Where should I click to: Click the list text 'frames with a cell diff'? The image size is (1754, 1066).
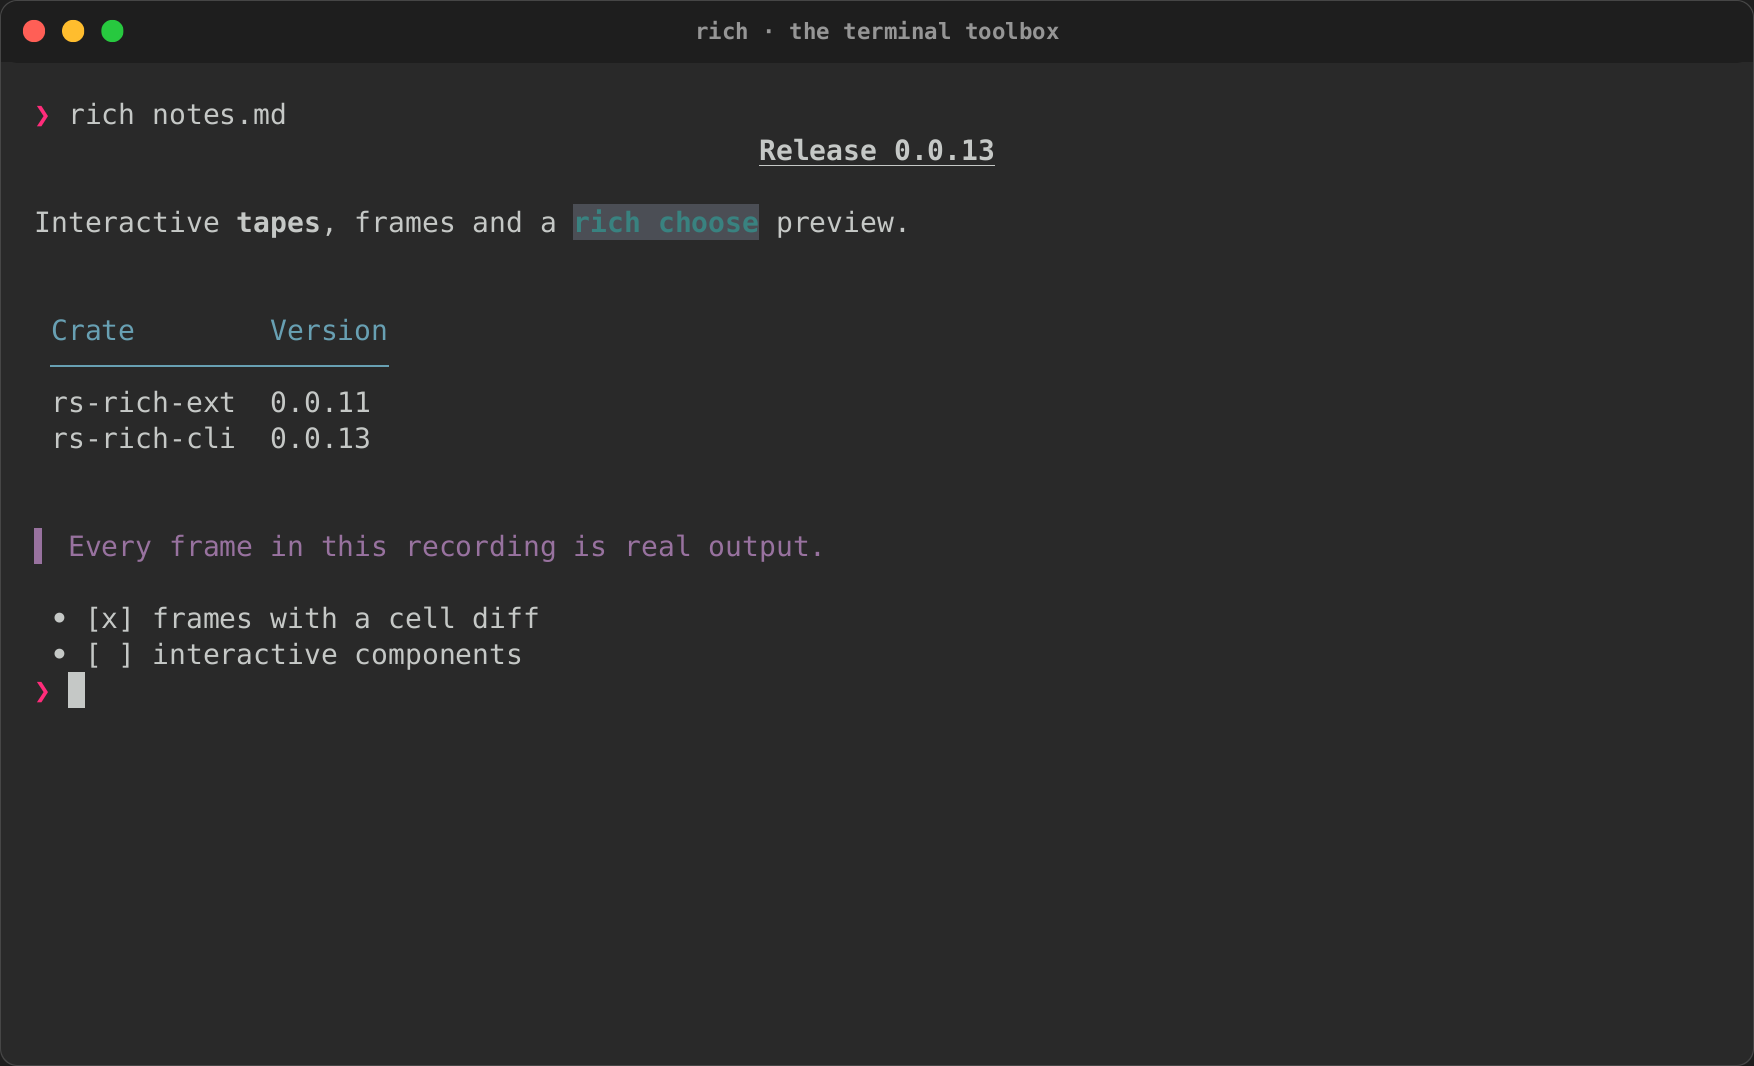point(346,619)
